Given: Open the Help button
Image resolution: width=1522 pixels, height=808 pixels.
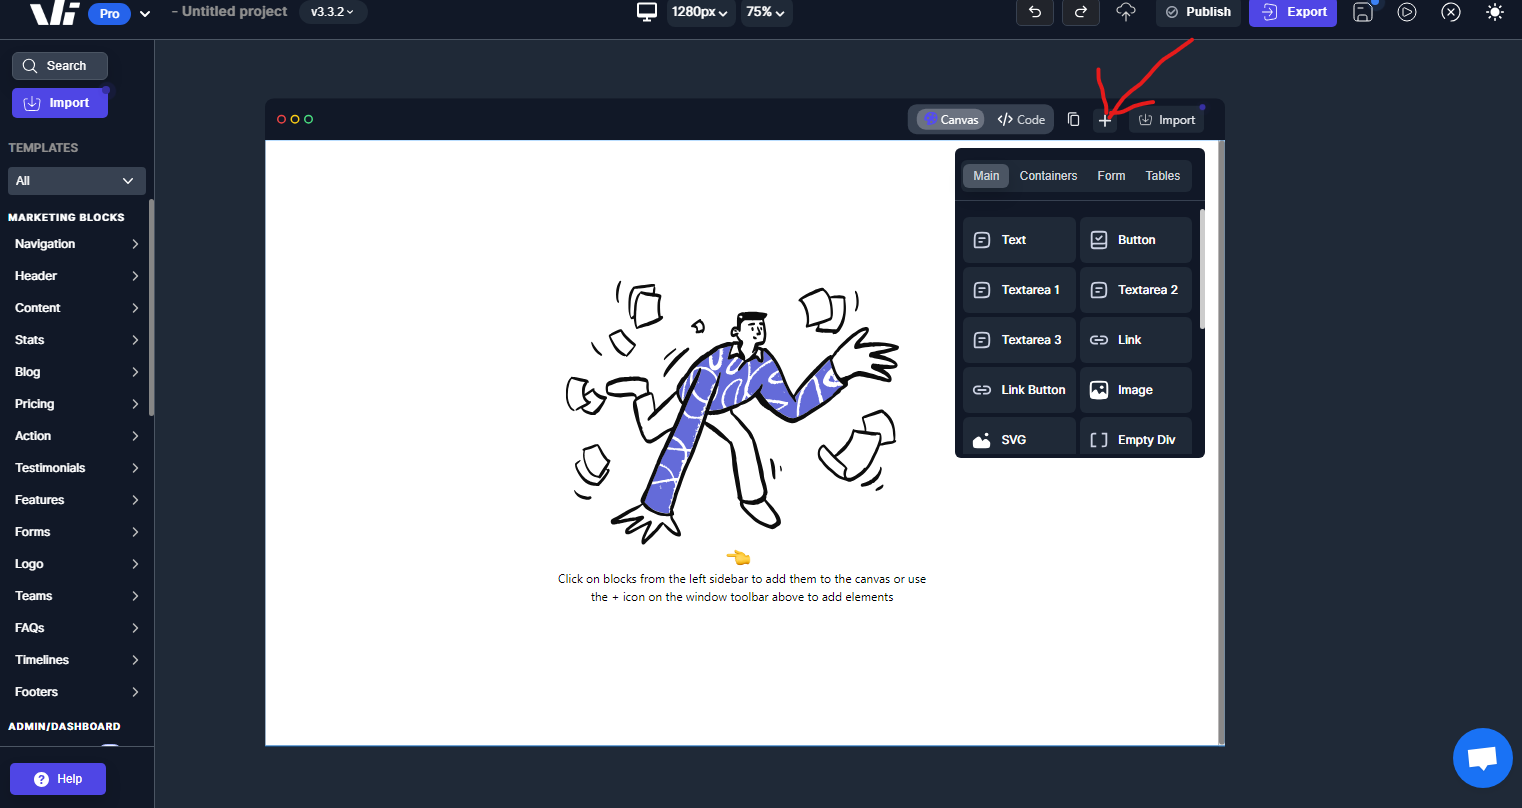Looking at the screenshot, I should point(58,779).
